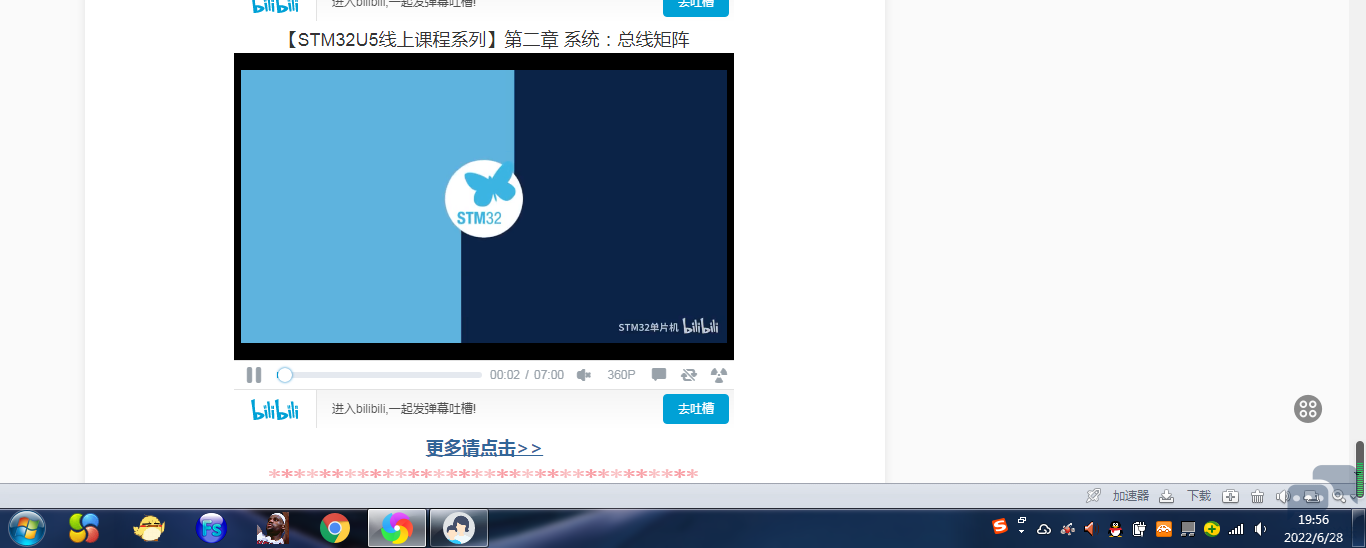Toggle danmaku comments in video player

659,375
